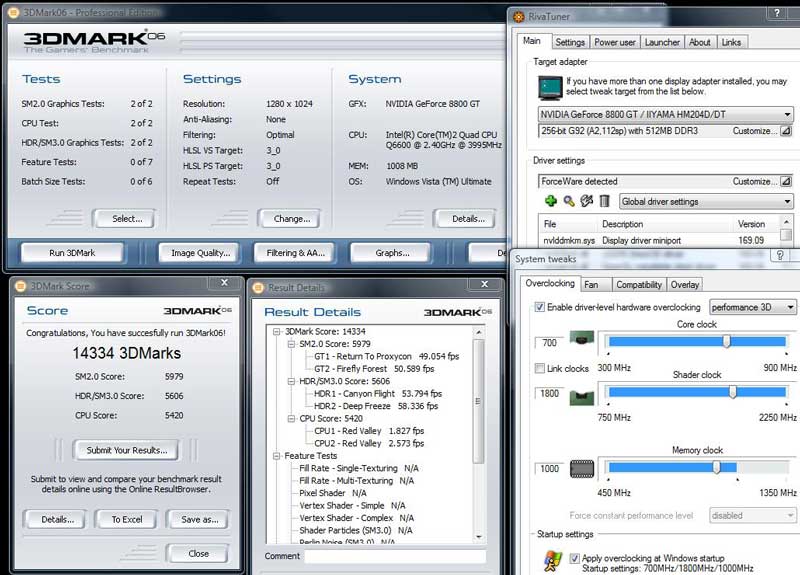Toggle Apply overclocking at Windows startup checkbox

pos(574,558)
